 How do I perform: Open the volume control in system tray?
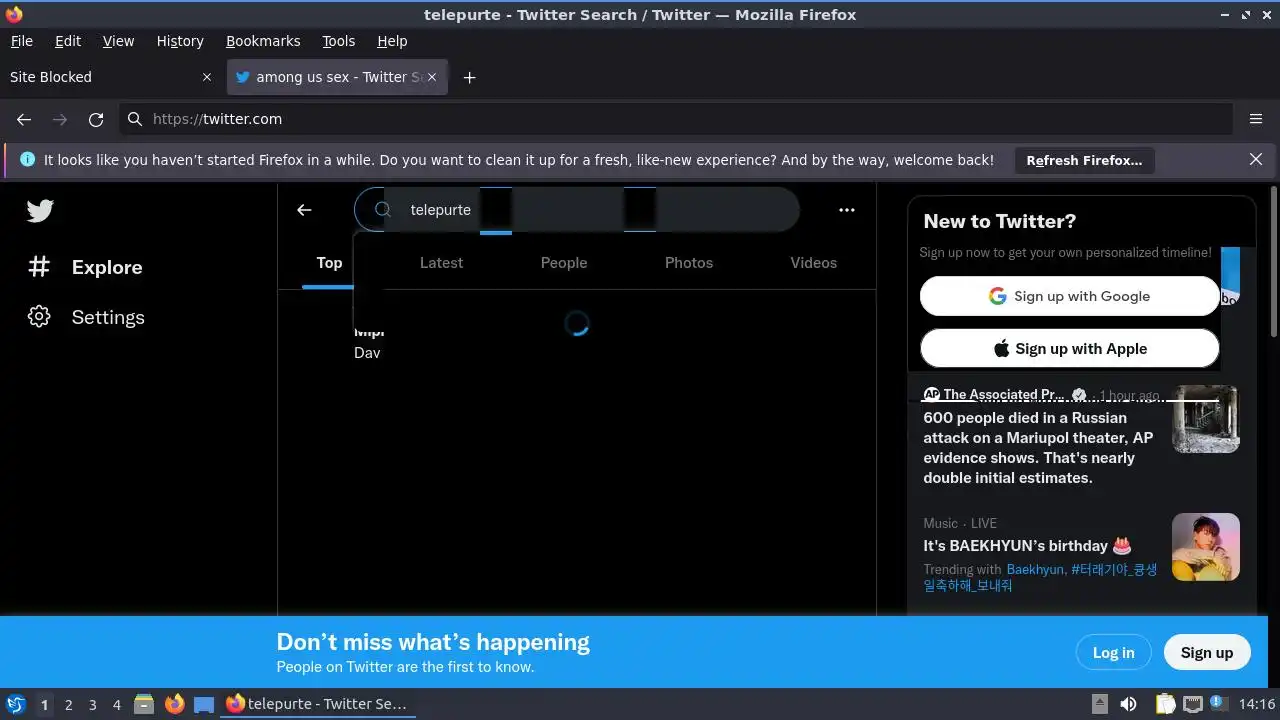click(1128, 704)
